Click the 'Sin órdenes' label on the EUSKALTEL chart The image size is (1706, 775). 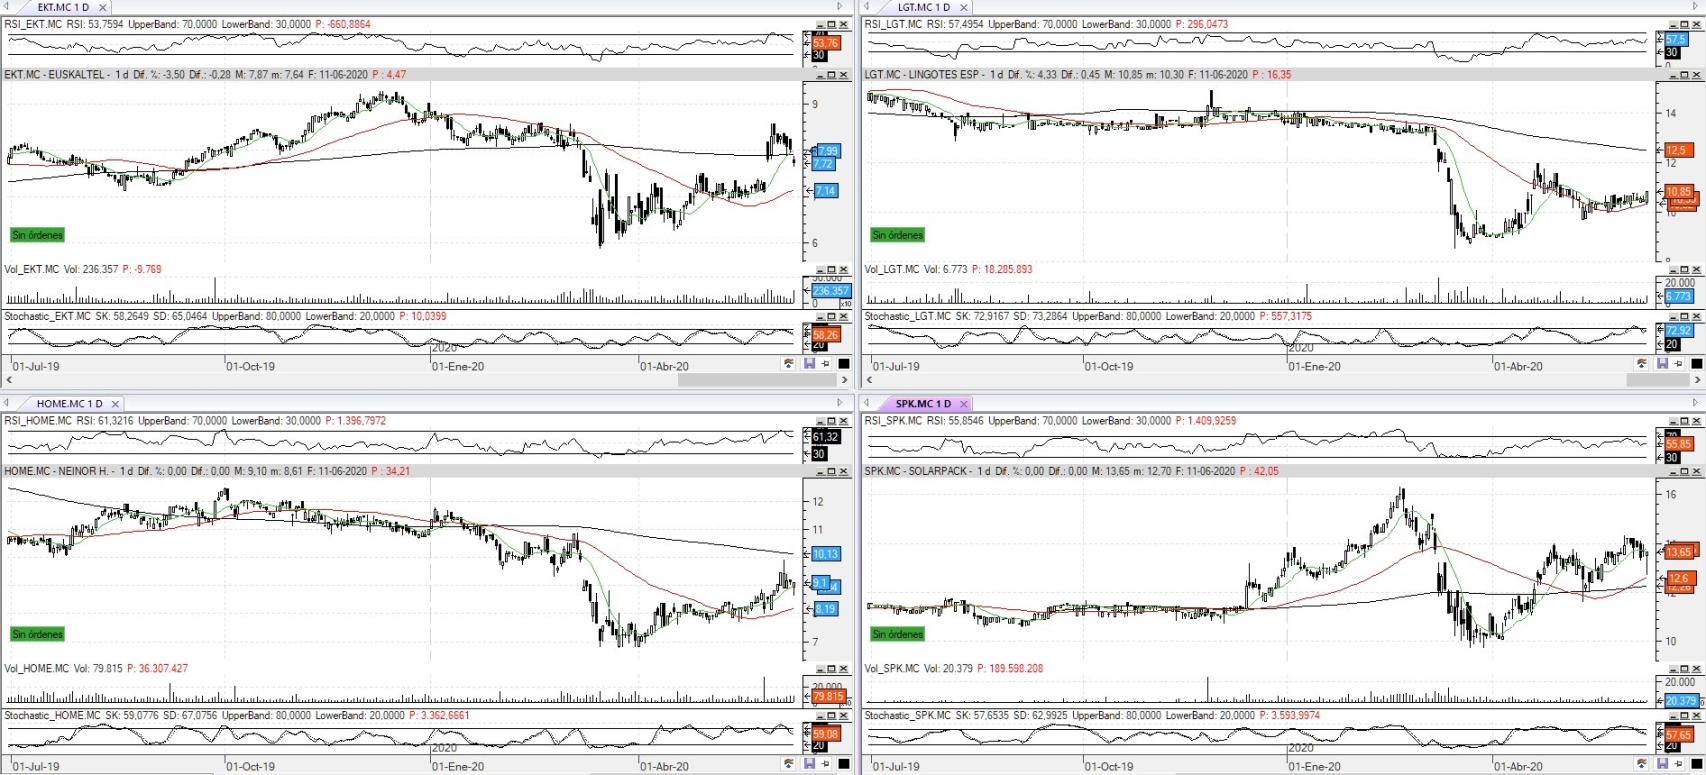[x=37, y=235]
